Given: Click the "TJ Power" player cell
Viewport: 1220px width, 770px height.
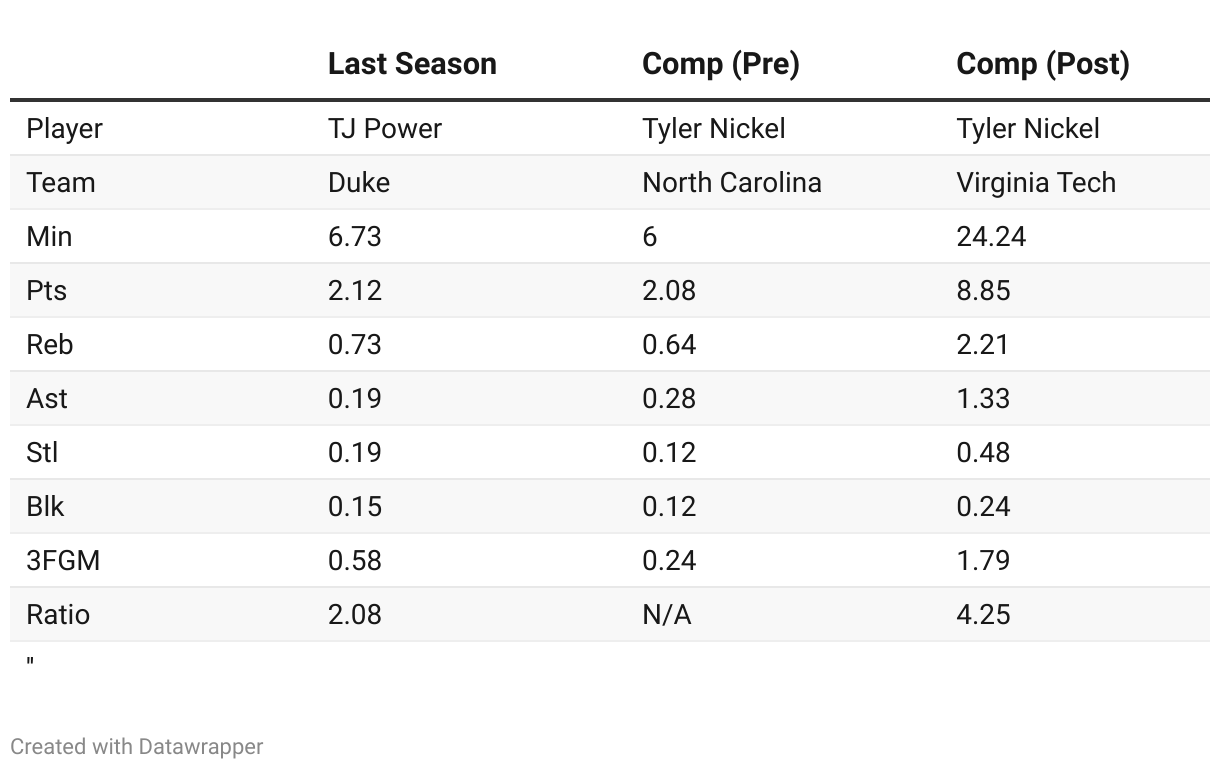Looking at the screenshot, I should [385, 129].
